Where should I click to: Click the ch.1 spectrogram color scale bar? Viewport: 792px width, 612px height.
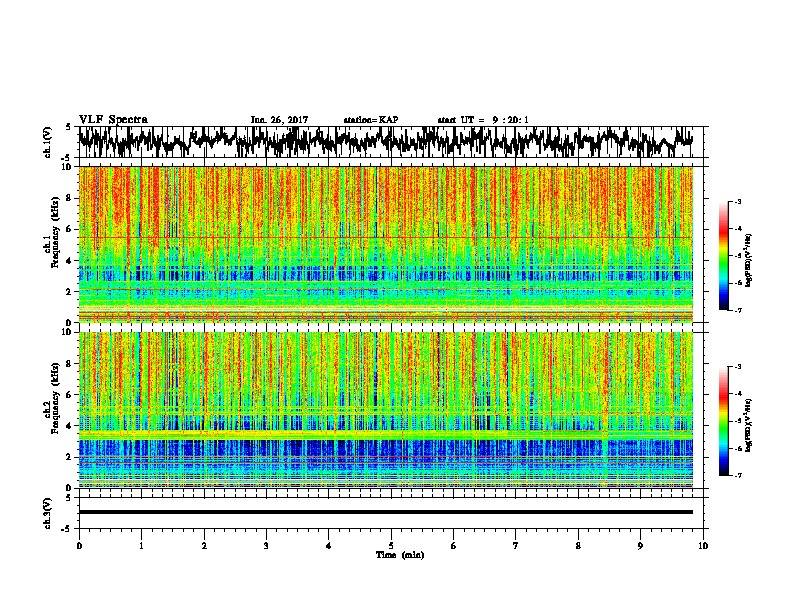click(x=723, y=256)
